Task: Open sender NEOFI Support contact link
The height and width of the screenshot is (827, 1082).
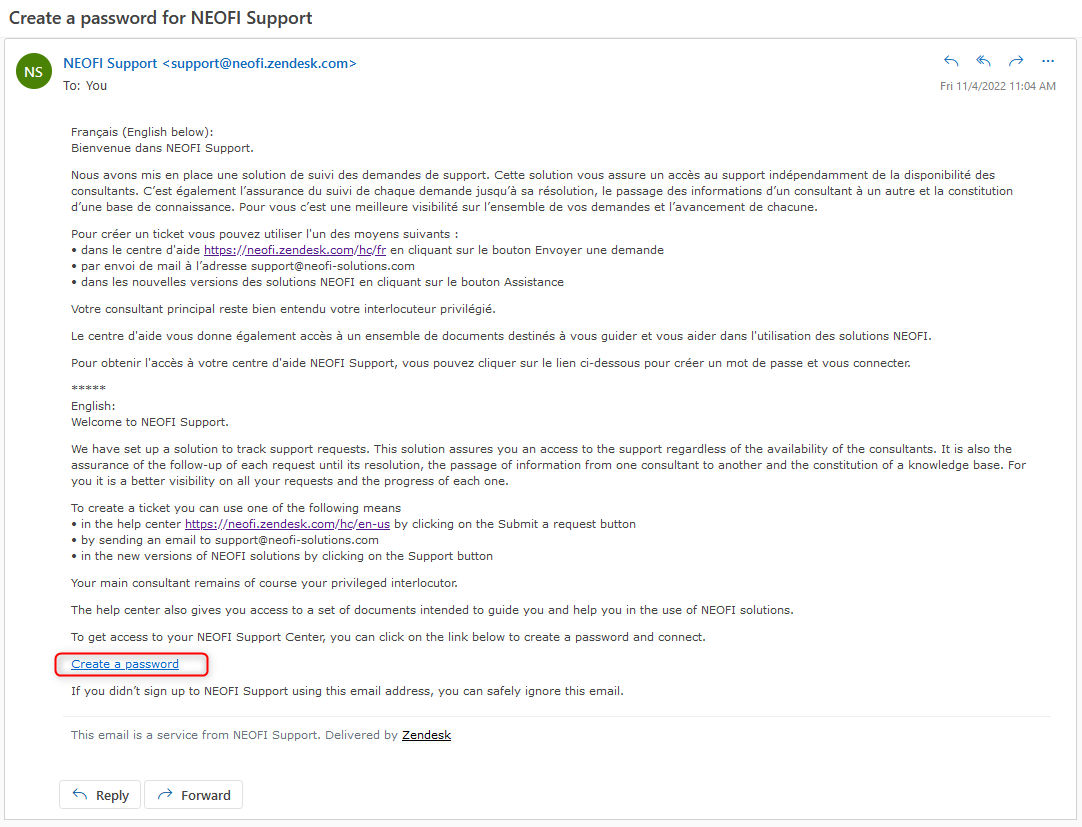Action: pos(210,64)
